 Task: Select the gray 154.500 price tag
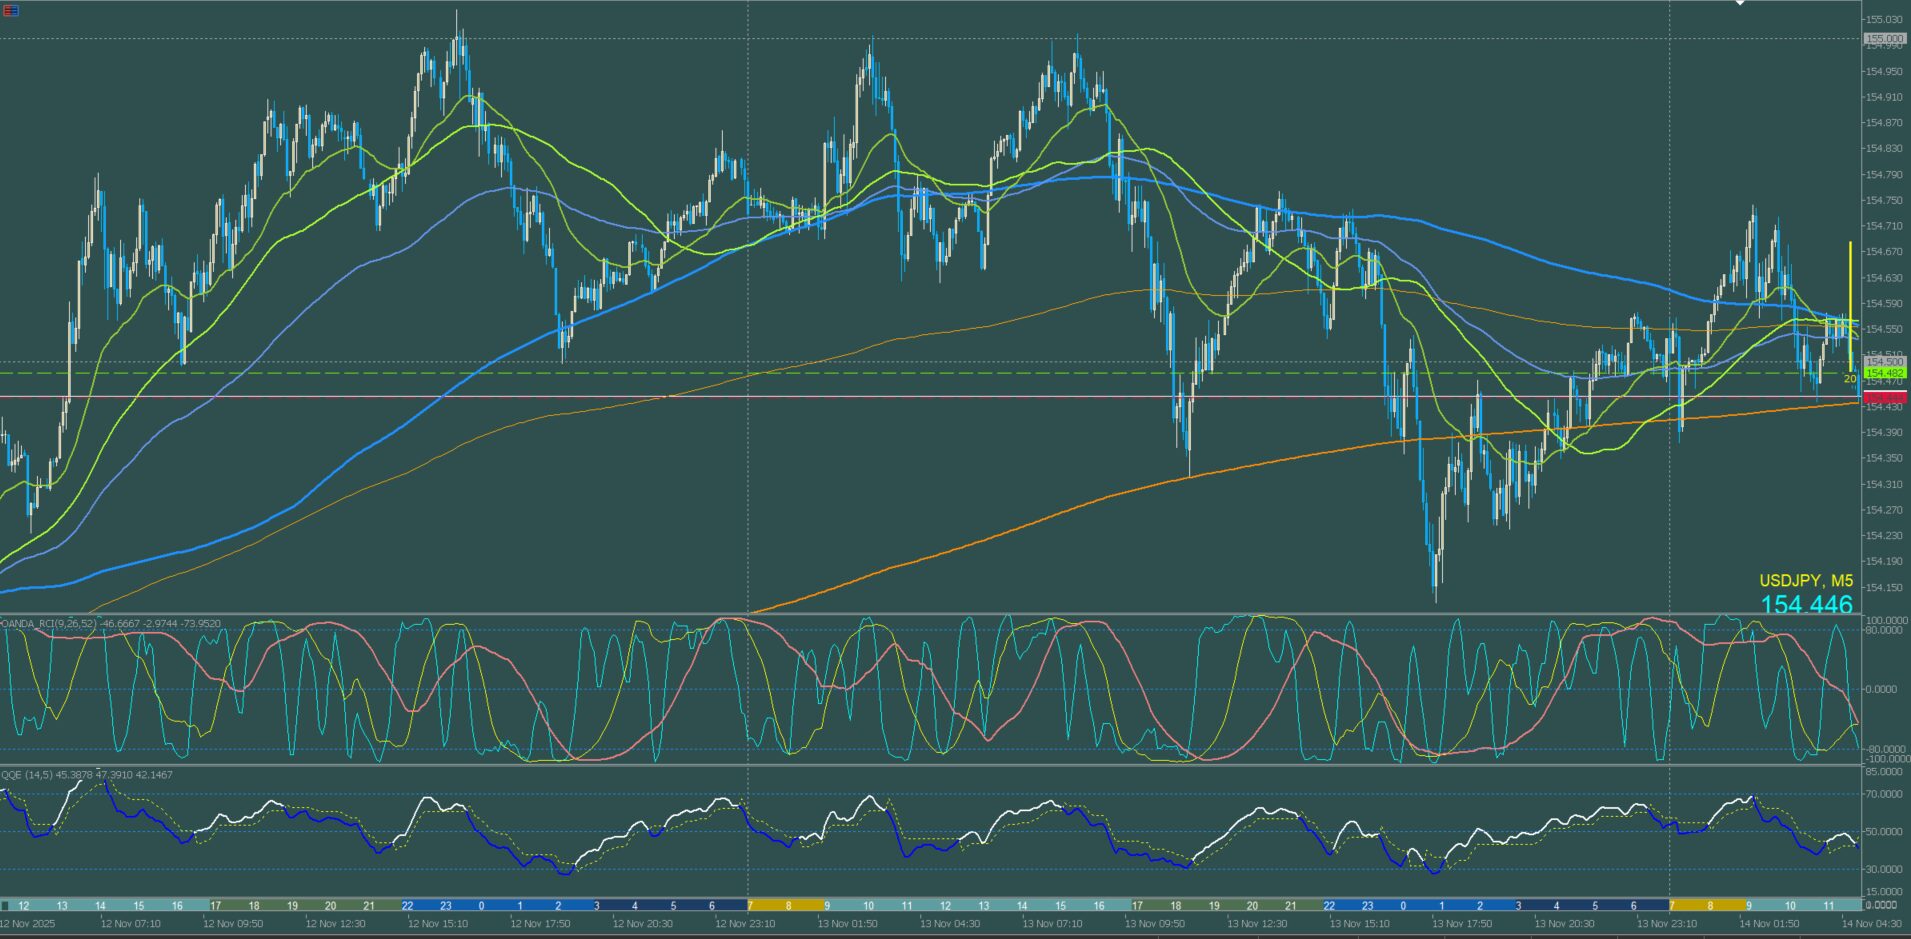point(1885,362)
